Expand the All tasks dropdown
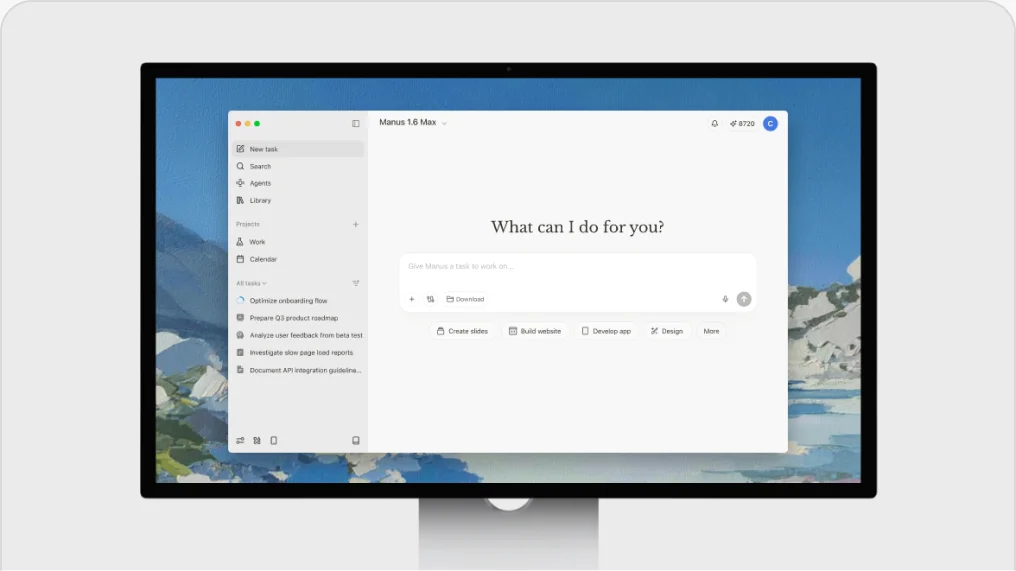Viewport: 1016px width, 571px height. pos(251,283)
